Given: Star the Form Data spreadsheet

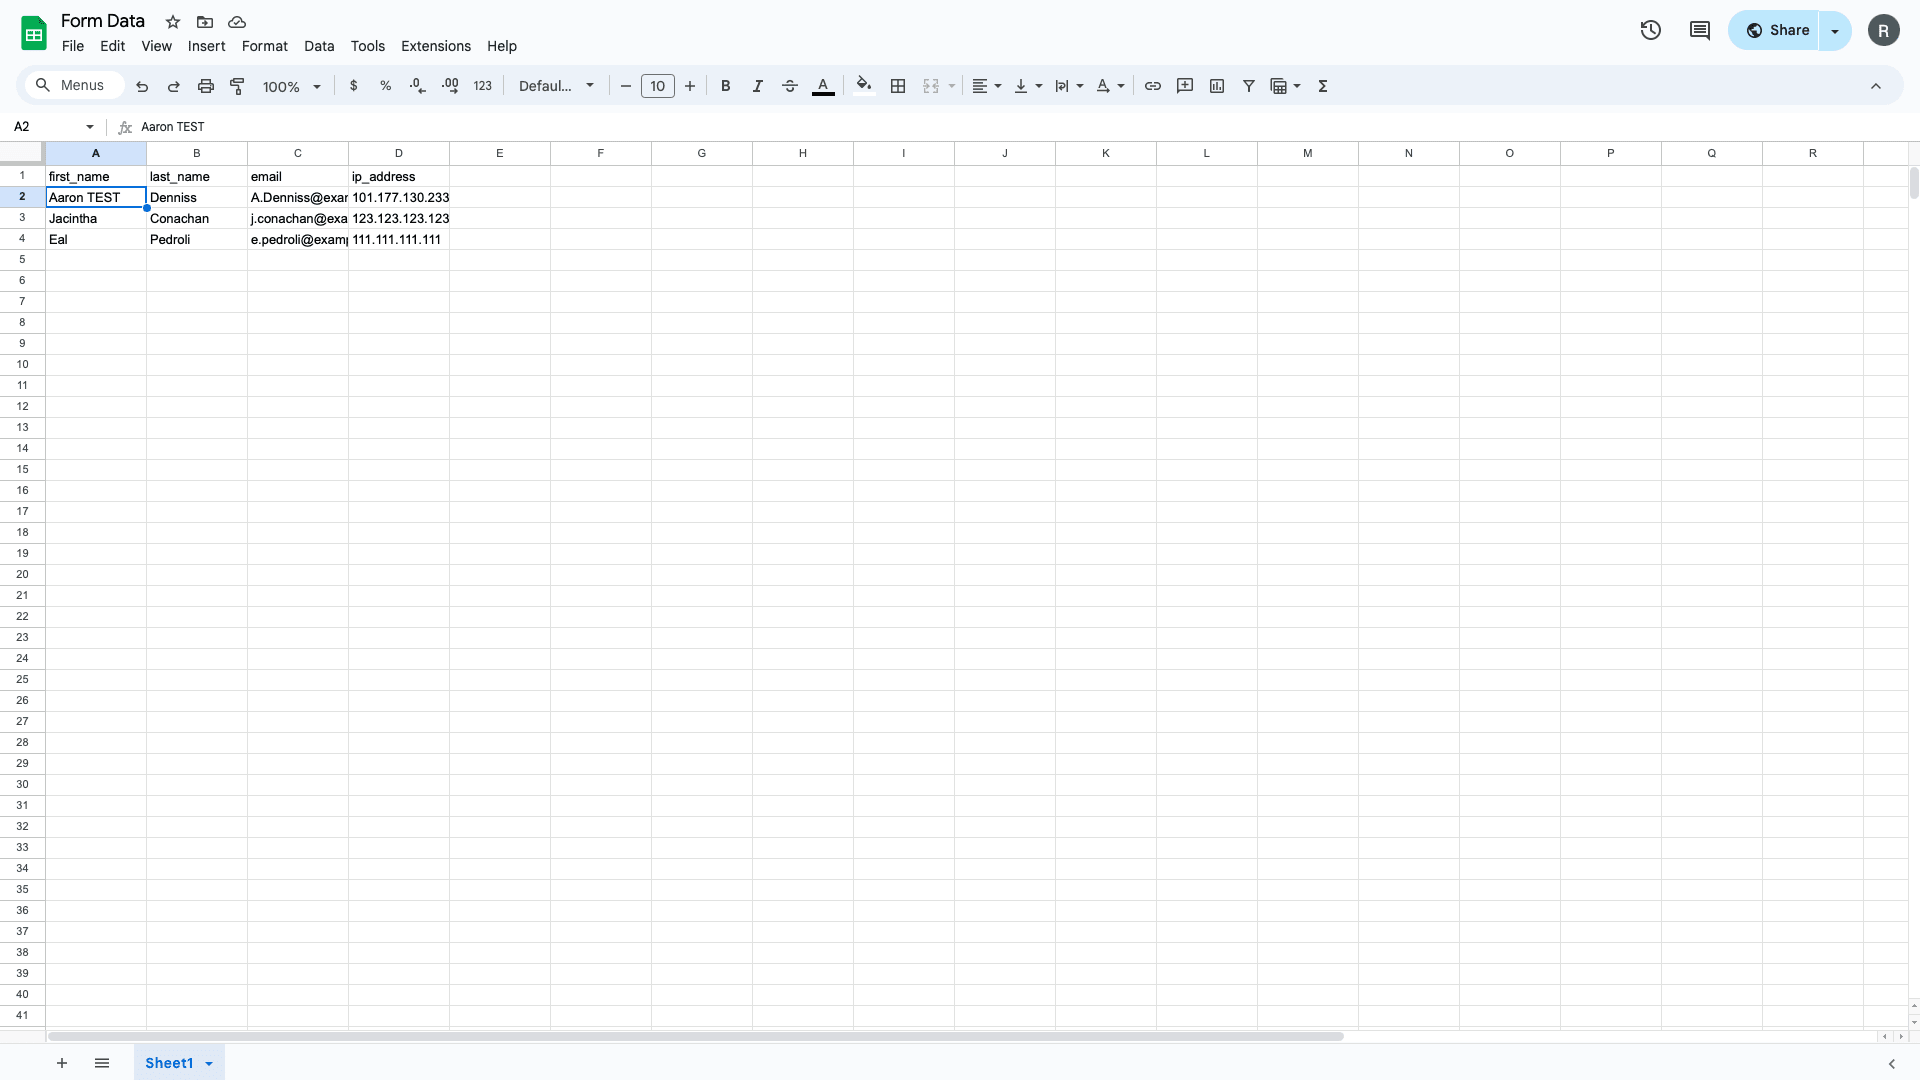Looking at the screenshot, I should (172, 22).
